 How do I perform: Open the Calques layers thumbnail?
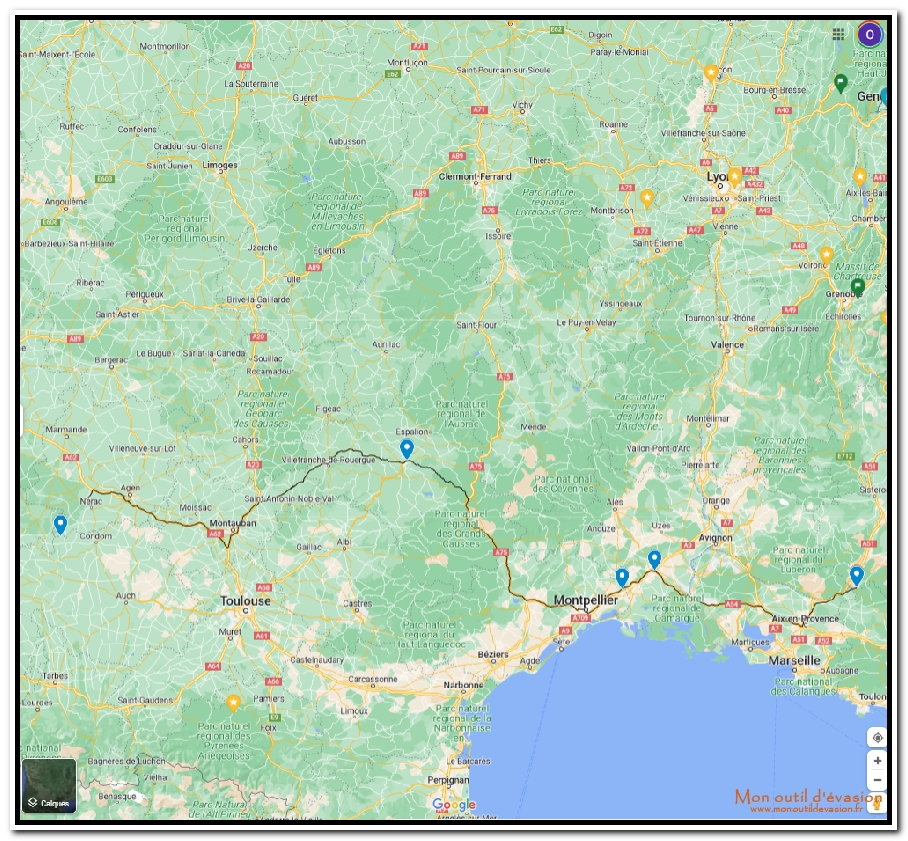[49, 785]
